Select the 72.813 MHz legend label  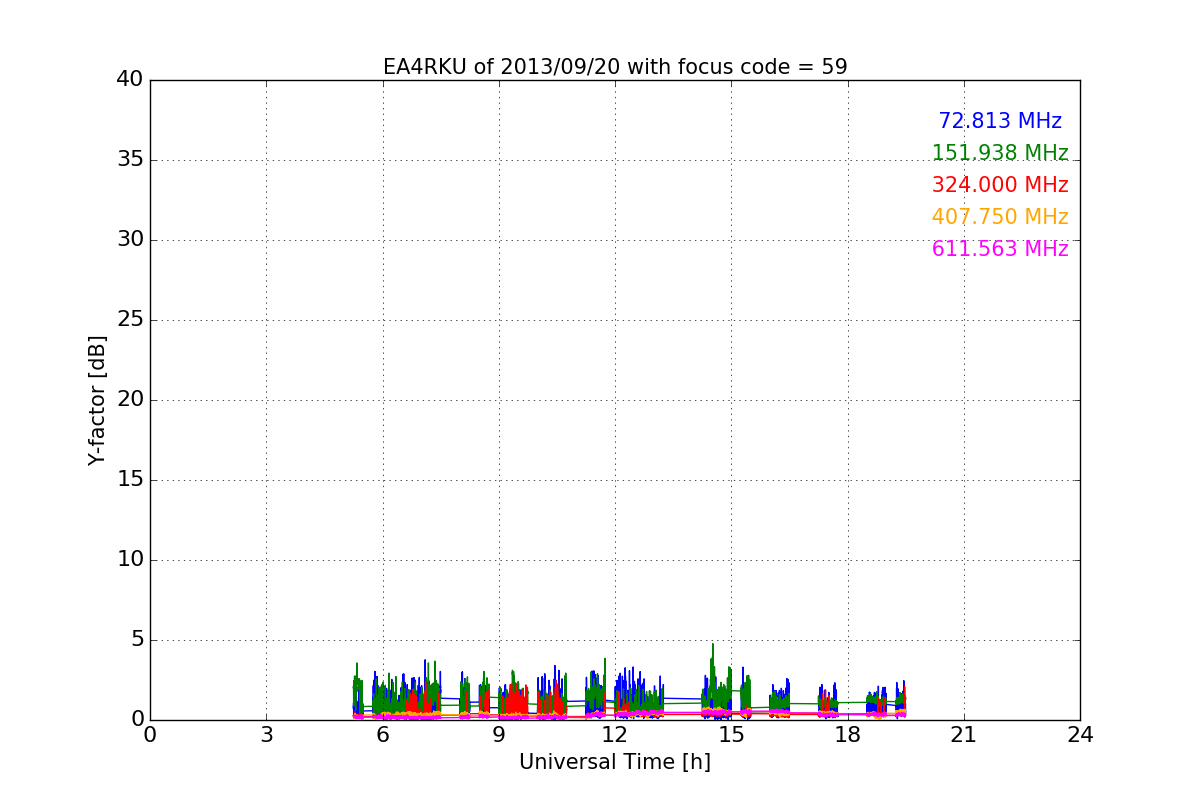pyautogui.click(x=1000, y=121)
